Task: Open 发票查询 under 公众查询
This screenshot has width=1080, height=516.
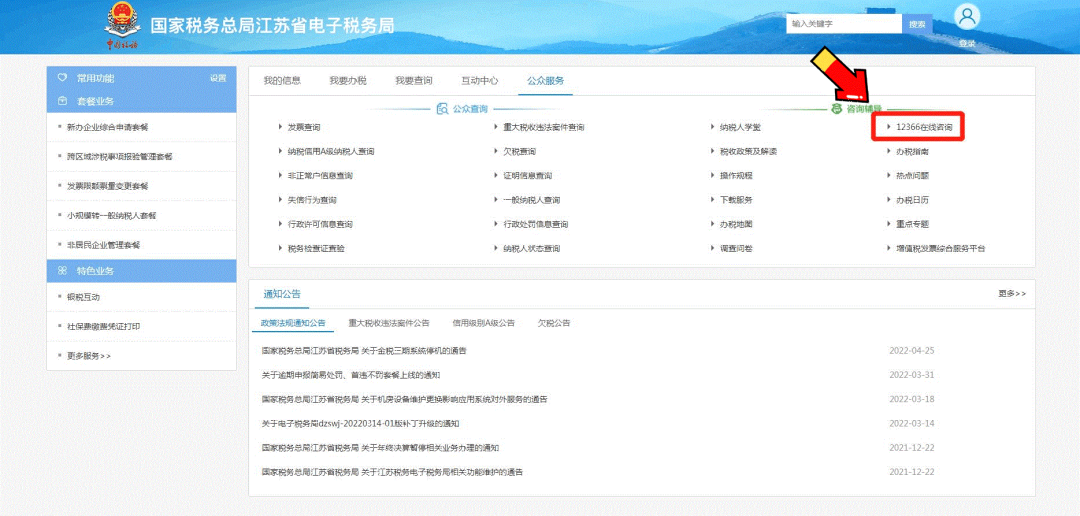Action: 304,127
